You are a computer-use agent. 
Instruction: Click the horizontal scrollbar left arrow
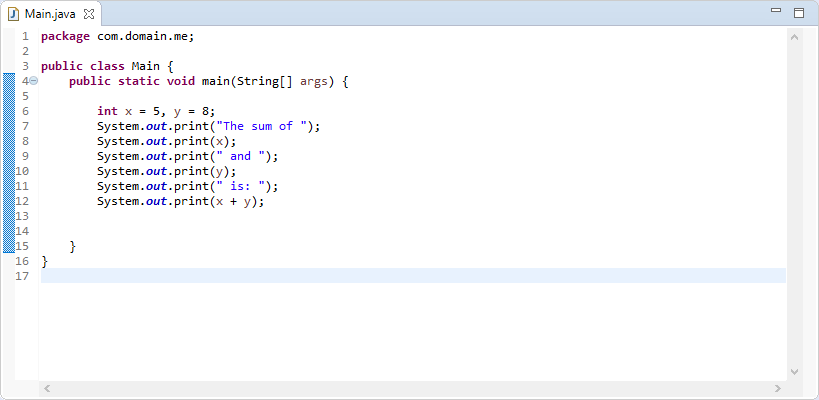46,389
